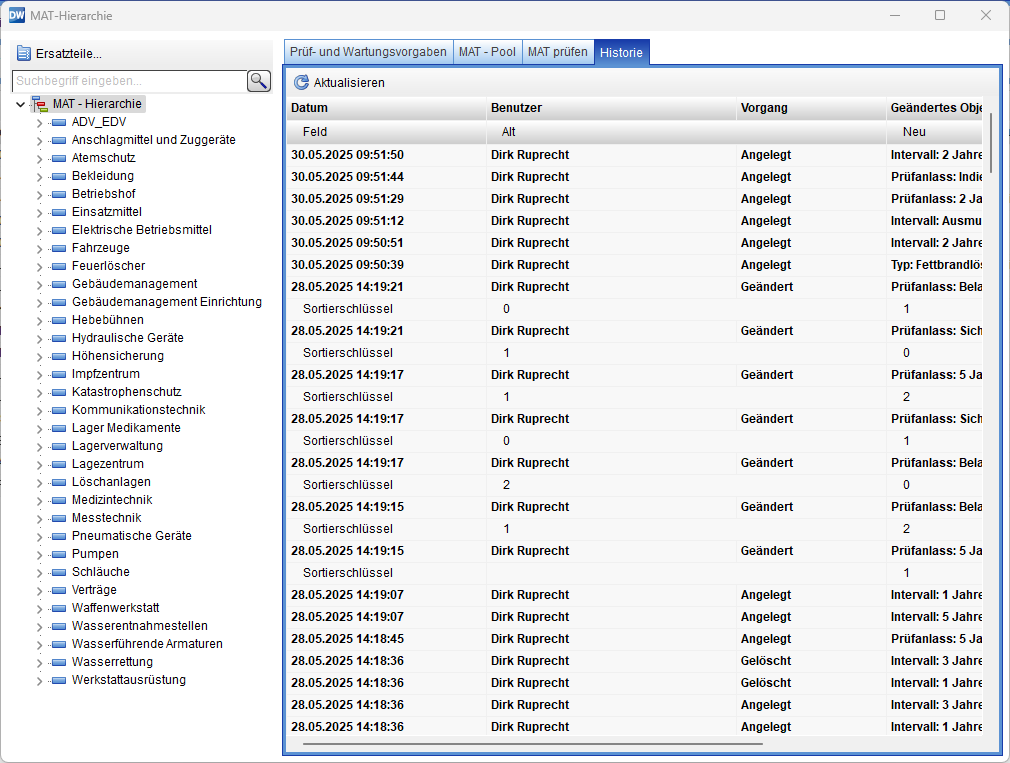Expand the ADV_EDV tree node

click(x=39, y=123)
